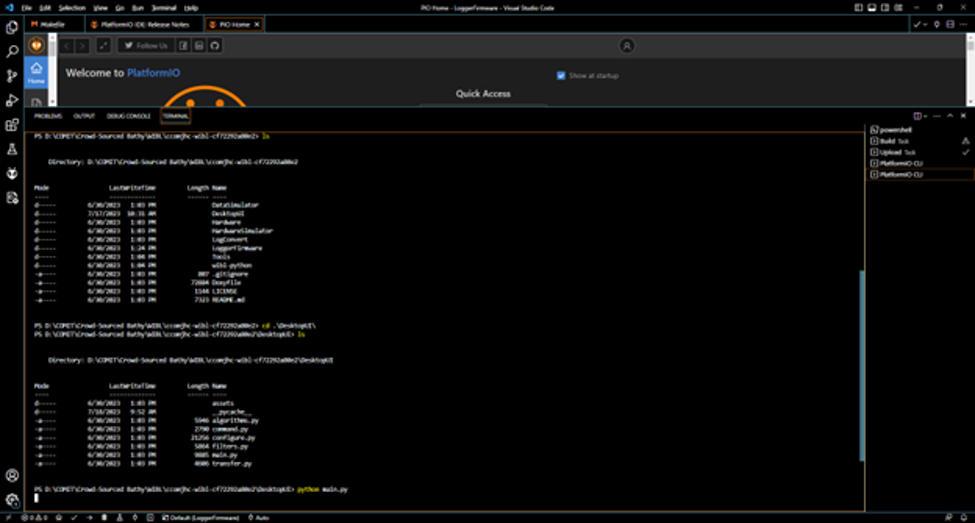The width and height of the screenshot is (975, 523).
Task: Click PlatformIO Build checkmark in status bar
Action: [x=74, y=517]
